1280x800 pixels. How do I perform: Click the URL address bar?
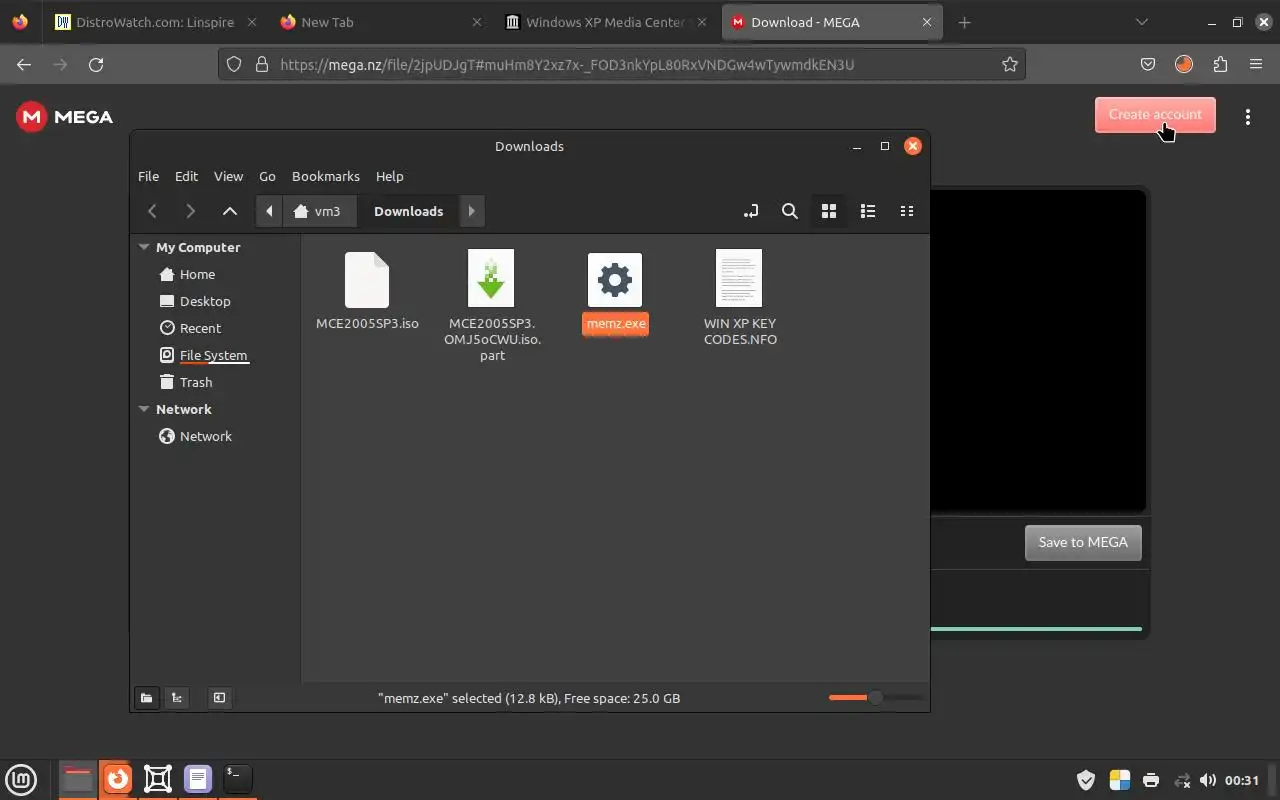(621, 64)
